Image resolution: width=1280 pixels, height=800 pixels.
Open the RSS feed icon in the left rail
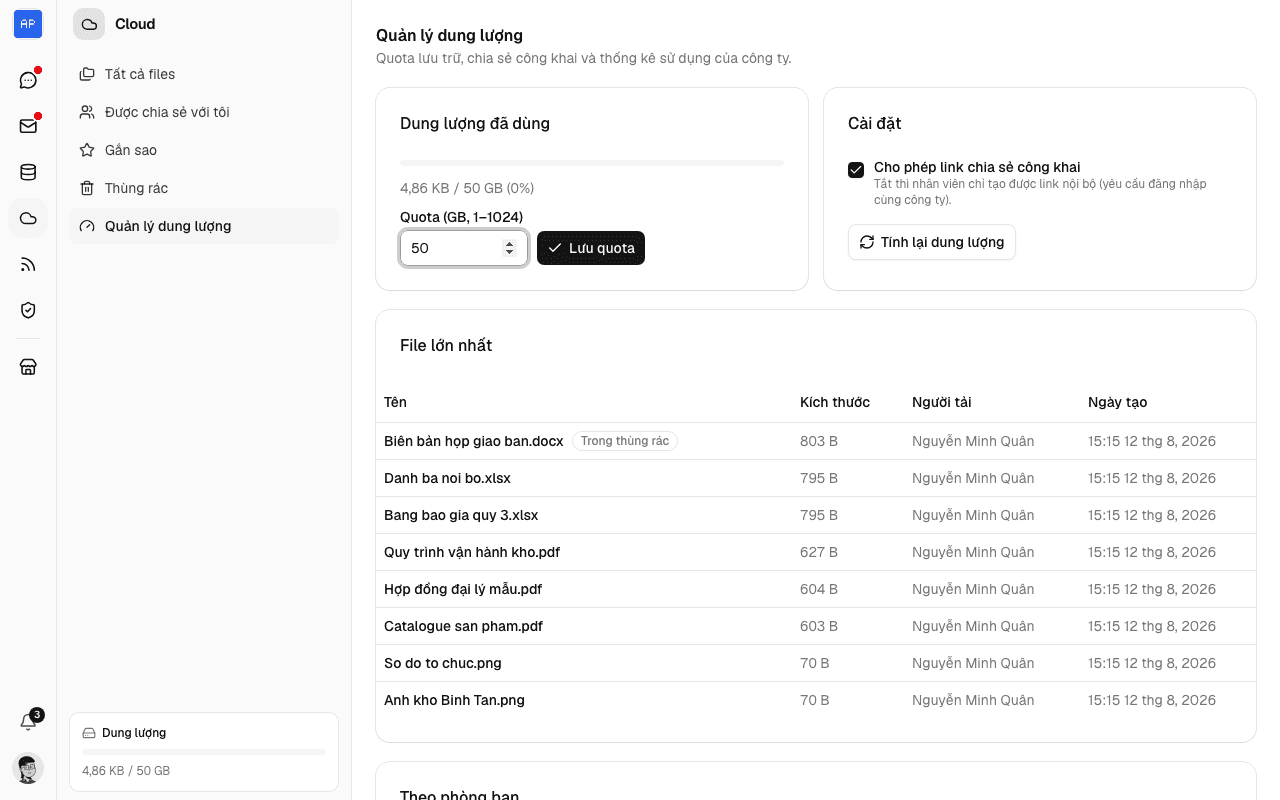(28, 264)
